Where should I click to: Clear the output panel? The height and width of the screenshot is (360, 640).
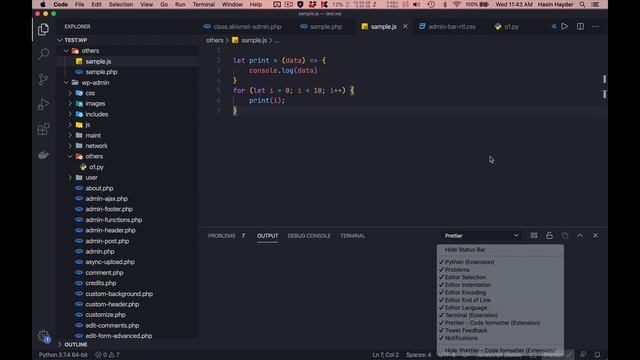pos(534,236)
